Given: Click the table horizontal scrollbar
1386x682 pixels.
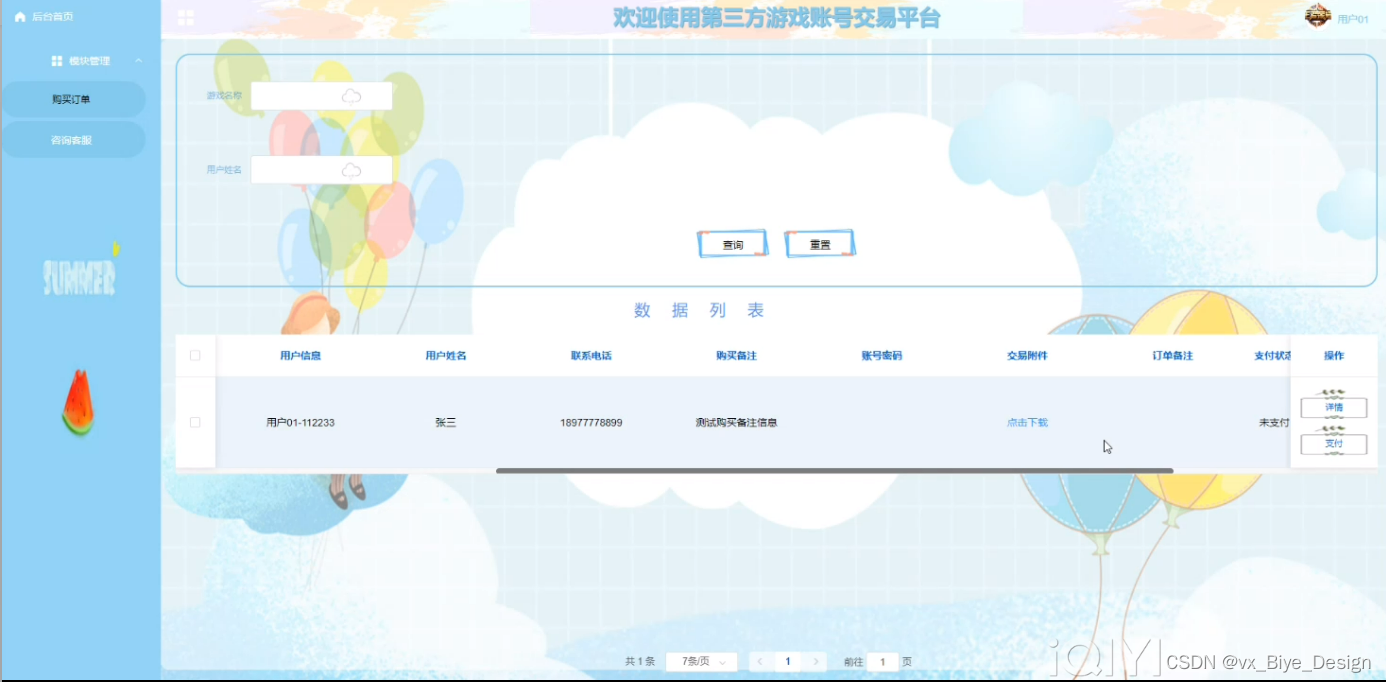Looking at the screenshot, I should click(834, 470).
